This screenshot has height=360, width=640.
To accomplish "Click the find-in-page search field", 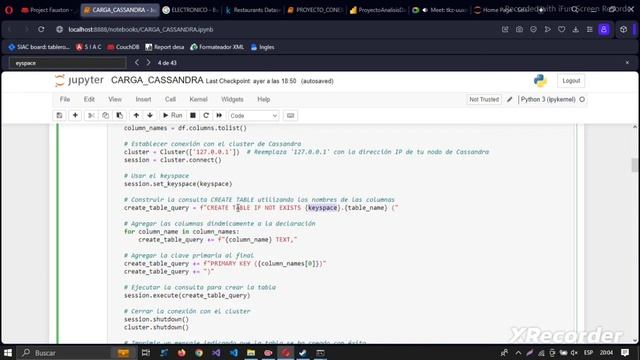I will point(67,63).
